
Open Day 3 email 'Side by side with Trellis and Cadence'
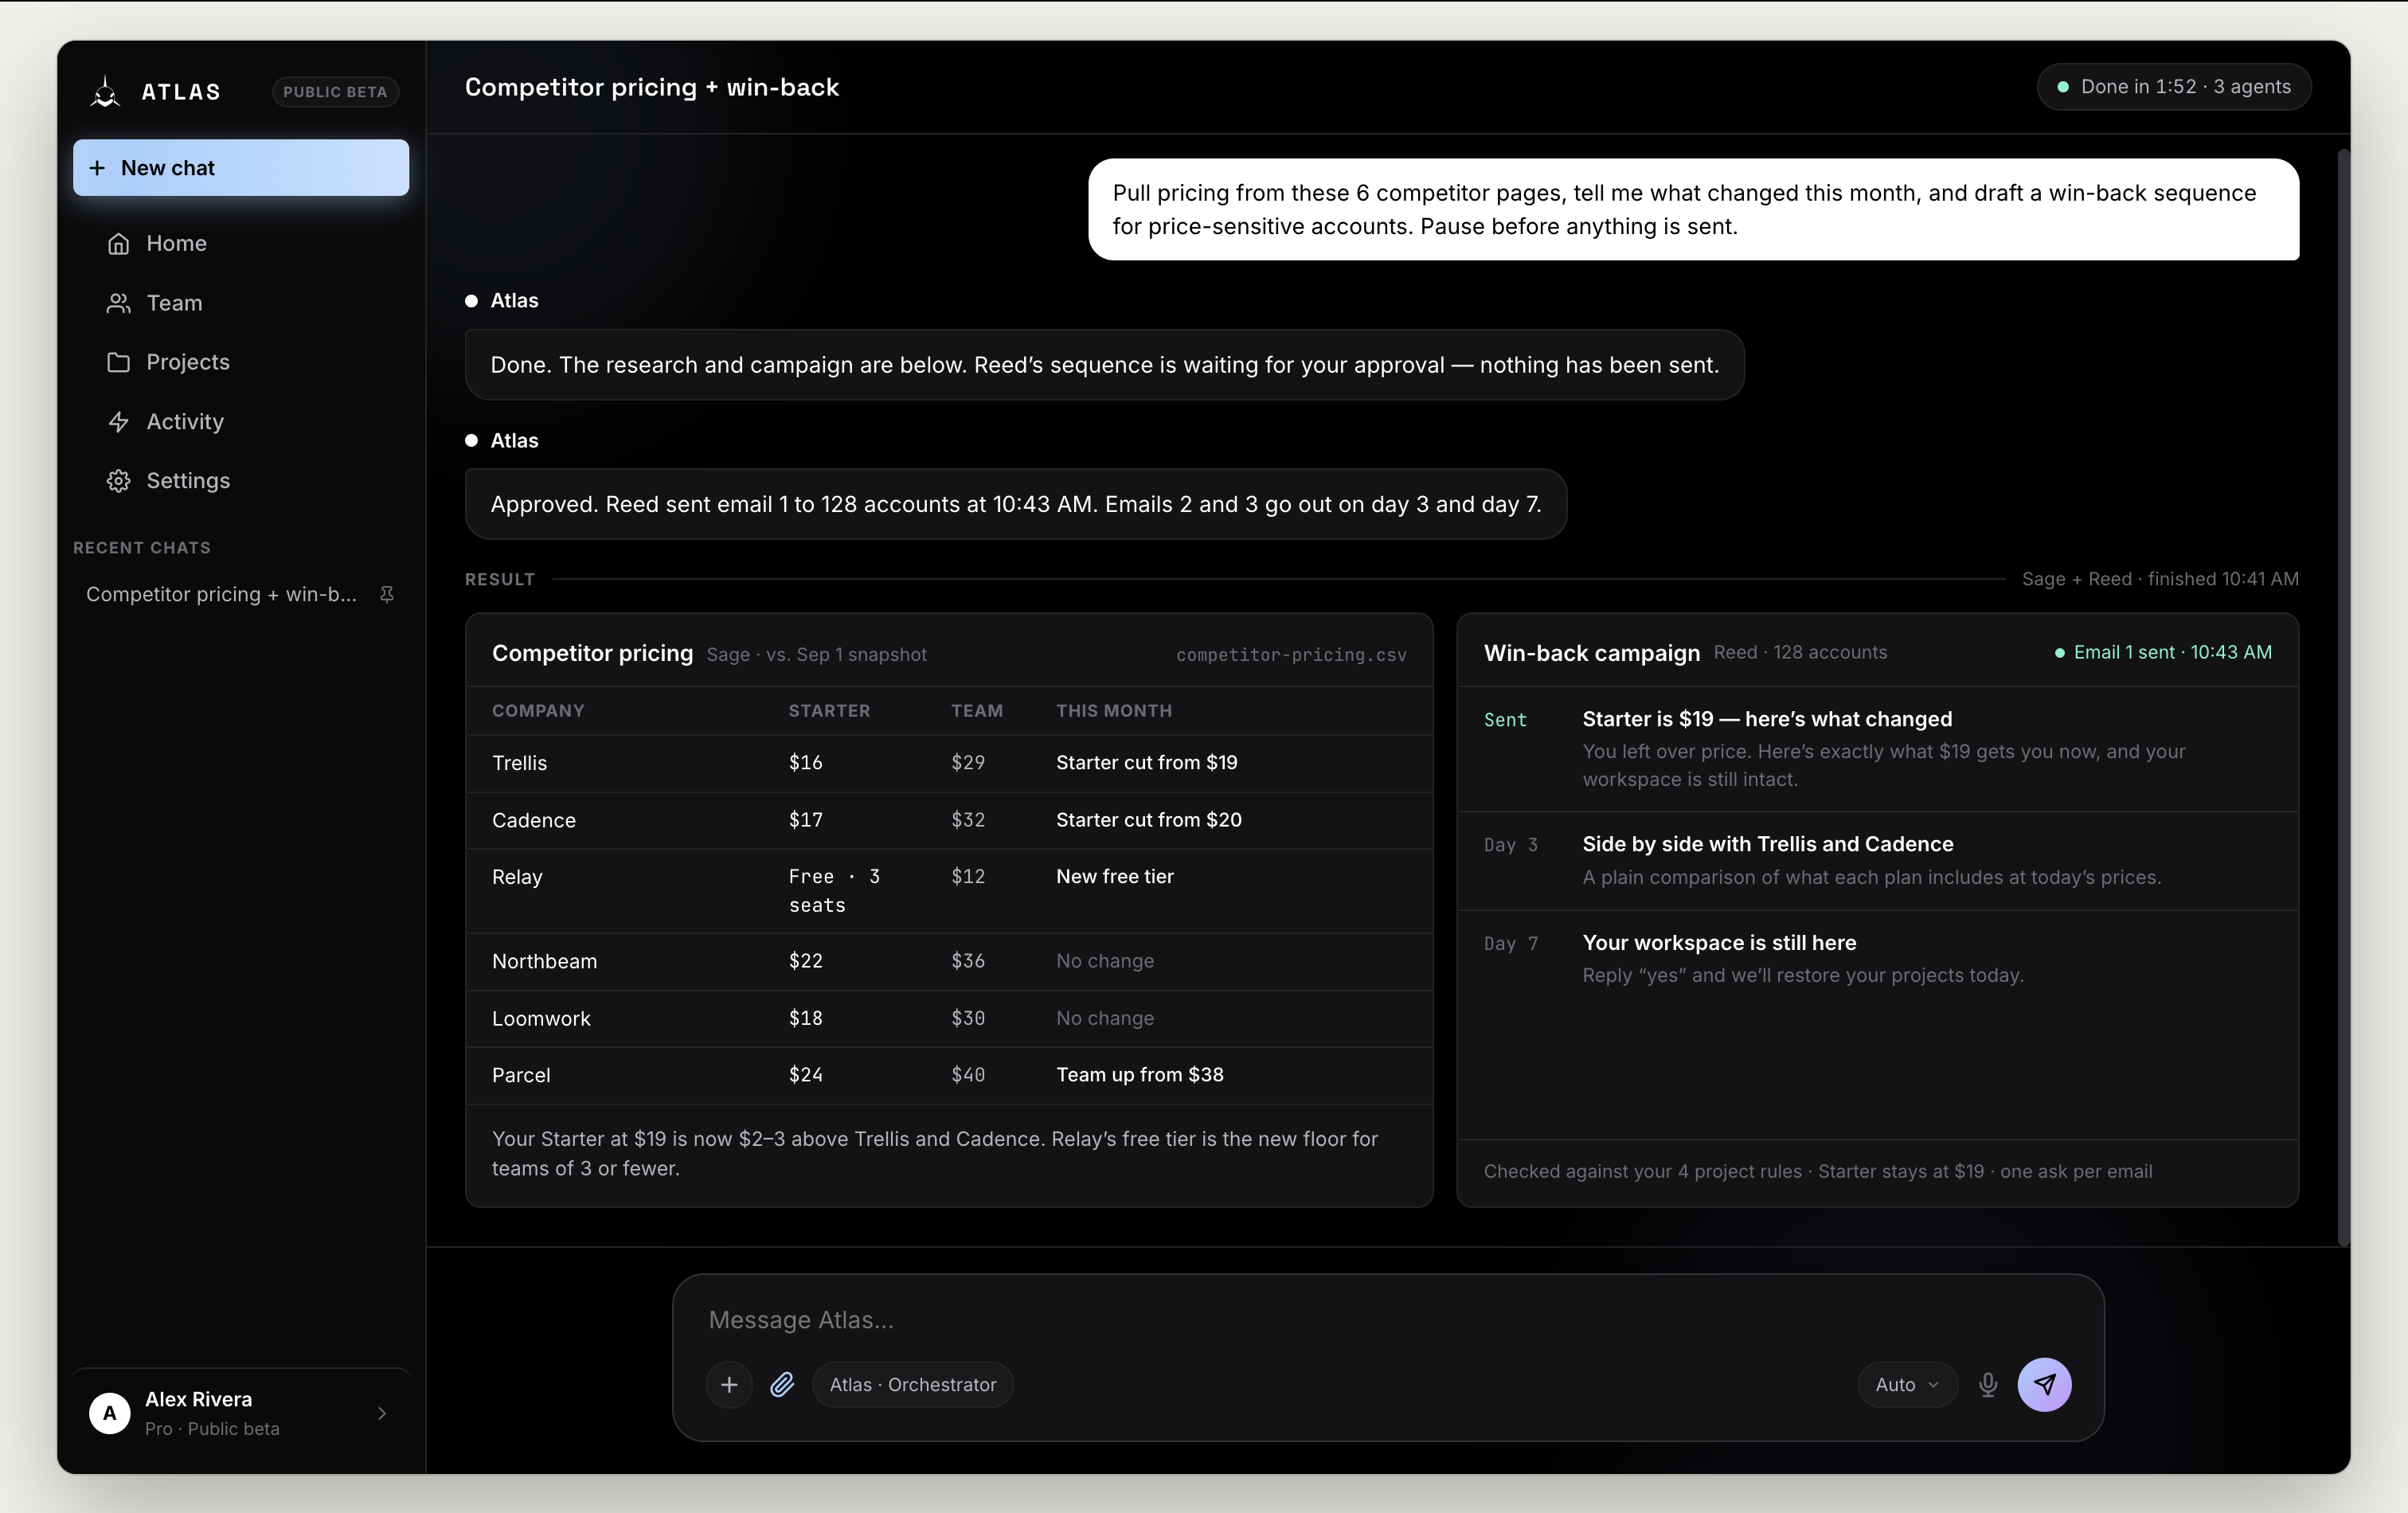point(1877,860)
